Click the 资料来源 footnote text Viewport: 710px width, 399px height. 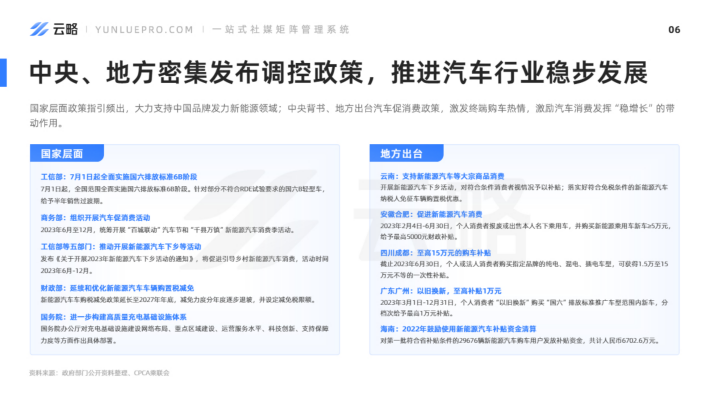click(x=99, y=373)
